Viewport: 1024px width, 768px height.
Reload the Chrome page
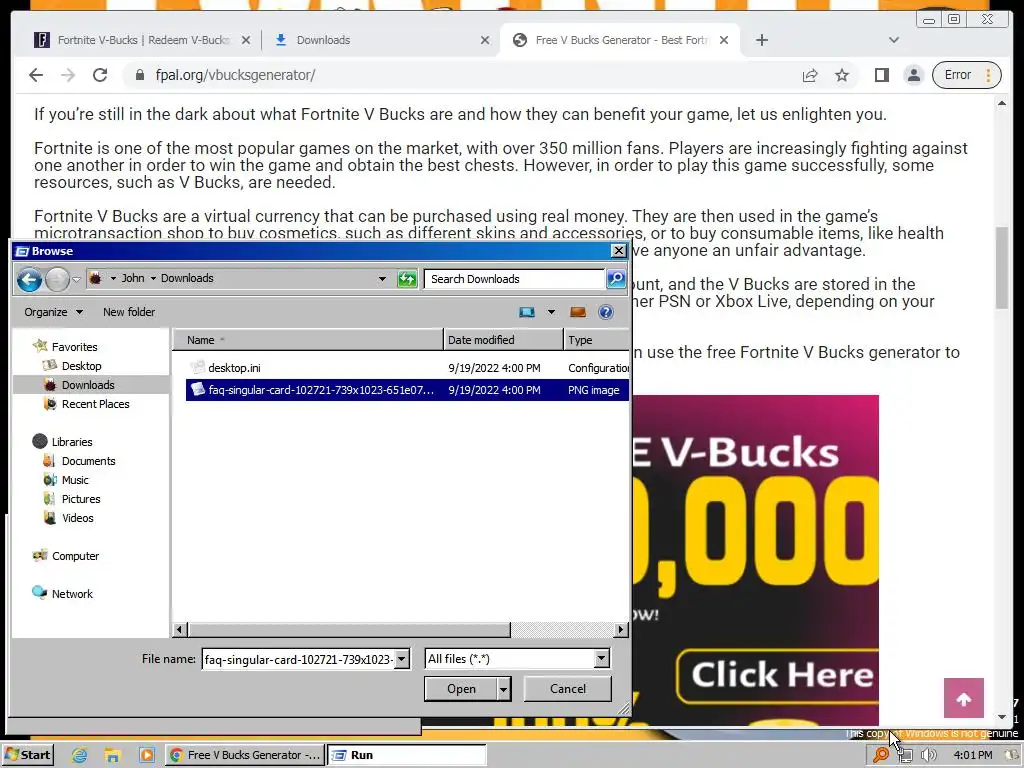pyautogui.click(x=100, y=75)
